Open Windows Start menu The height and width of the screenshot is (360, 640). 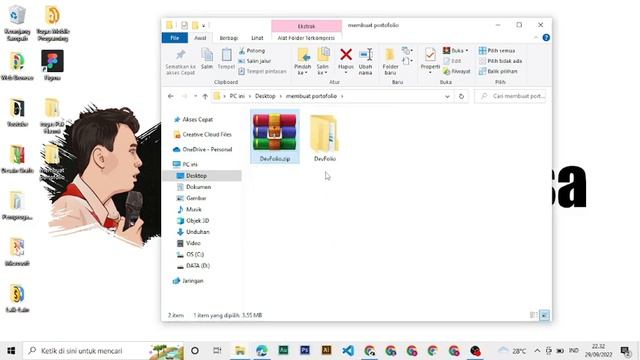[11, 351]
